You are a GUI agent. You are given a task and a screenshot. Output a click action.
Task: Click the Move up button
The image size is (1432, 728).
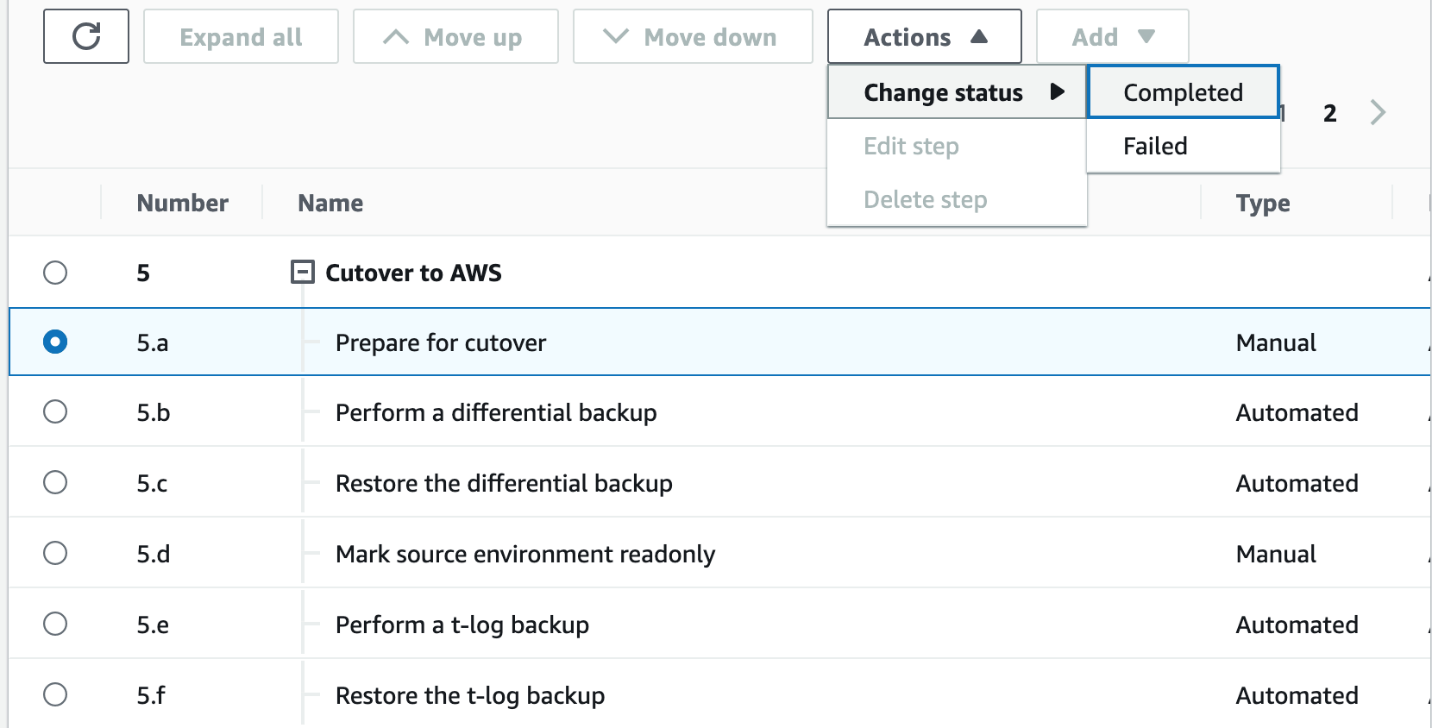coord(455,37)
